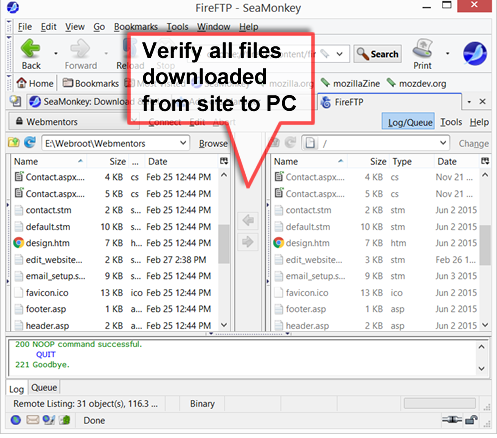Click the SeaMonkey throbber logo icon
The image size is (497, 438).
475,53
